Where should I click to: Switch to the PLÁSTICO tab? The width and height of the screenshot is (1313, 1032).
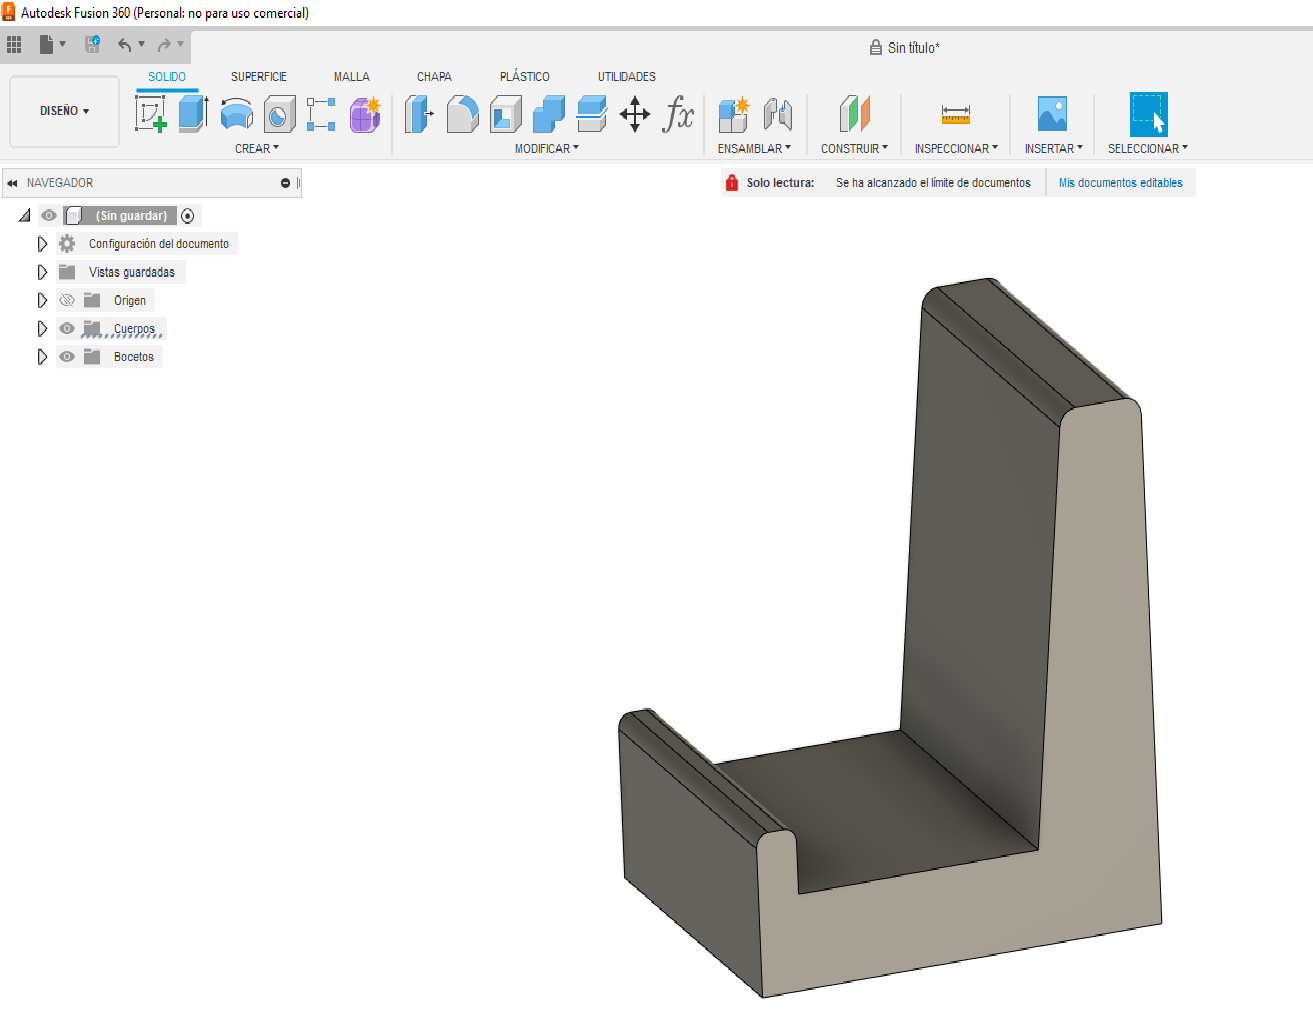point(525,77)
